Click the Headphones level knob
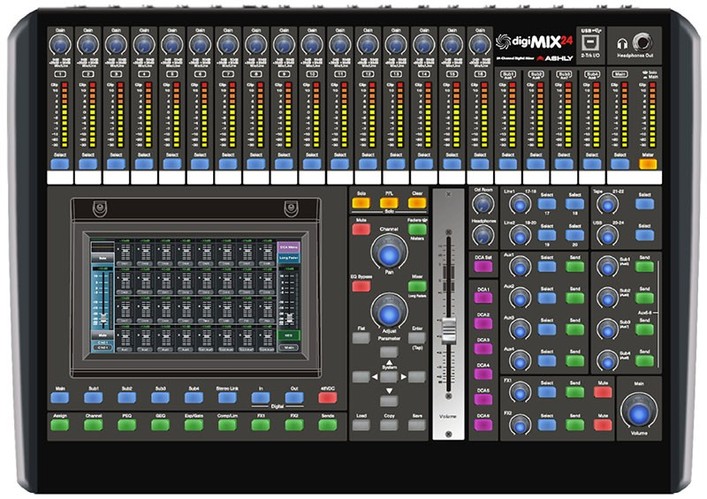The width and height of the screenshot is (707, 499). point(483,235)
